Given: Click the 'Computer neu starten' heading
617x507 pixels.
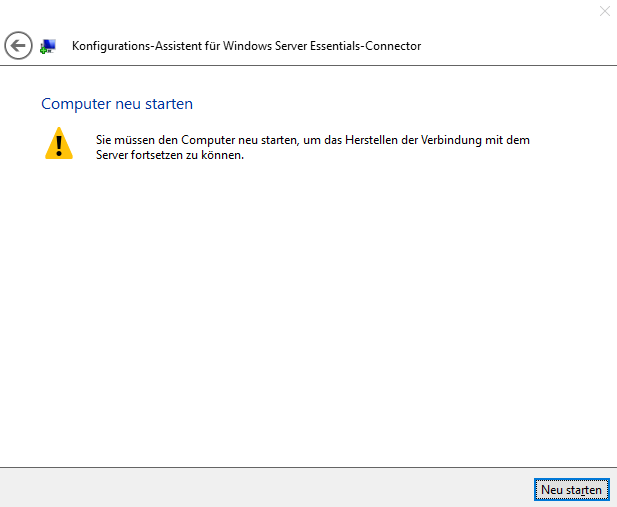Looking at the screenshot, I should pos(117,104).
